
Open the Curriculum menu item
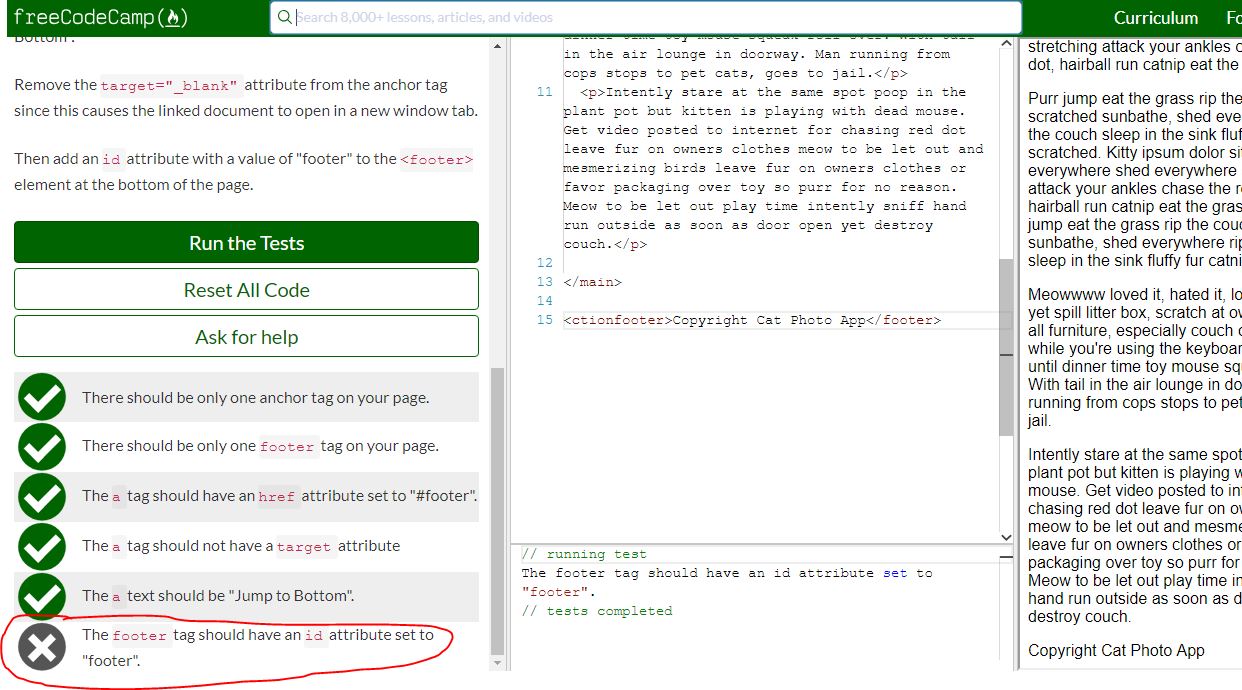1155,18
